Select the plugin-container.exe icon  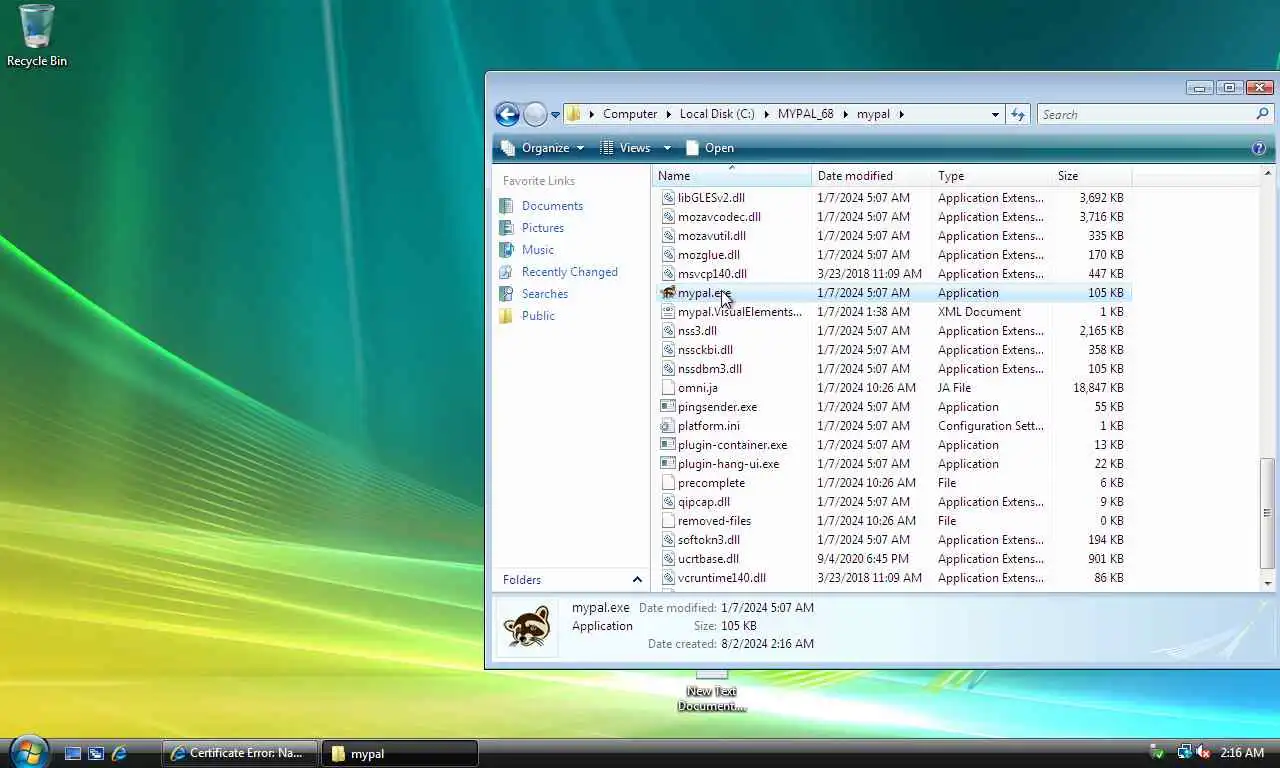[668, 445]
